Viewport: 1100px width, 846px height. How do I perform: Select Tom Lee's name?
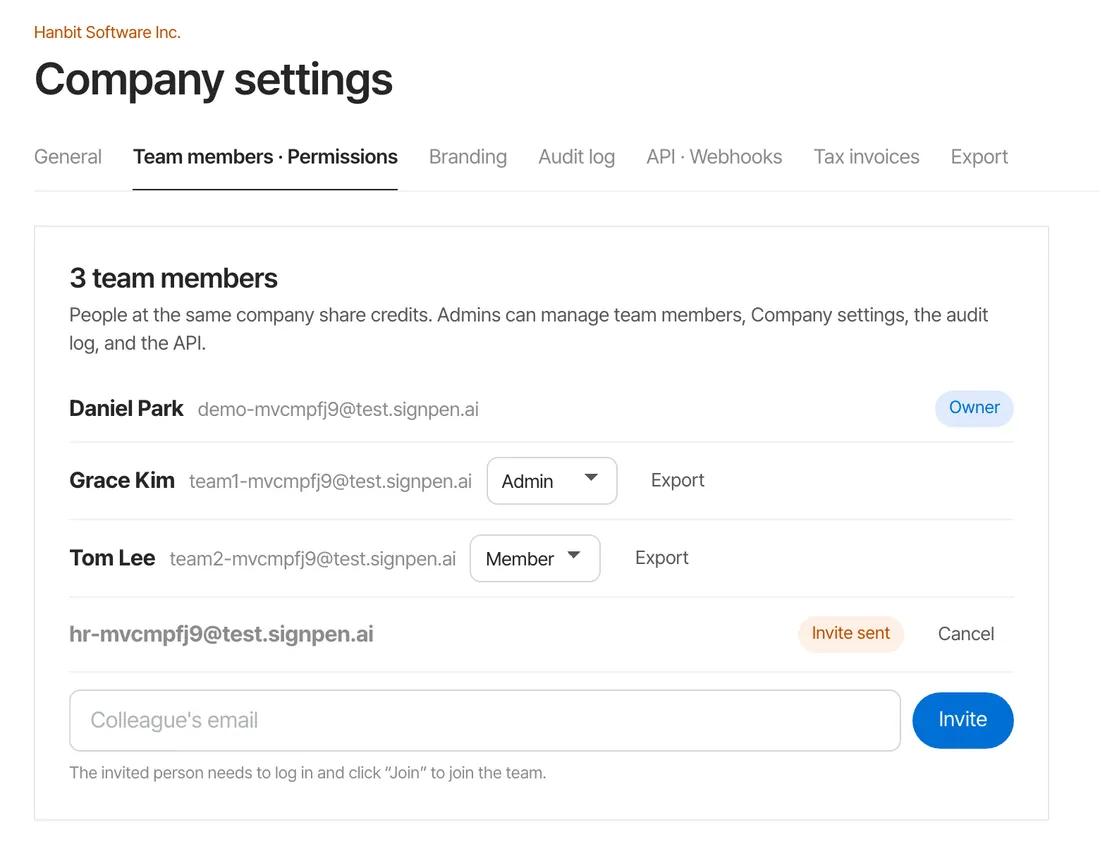click(x=112, y=558)
